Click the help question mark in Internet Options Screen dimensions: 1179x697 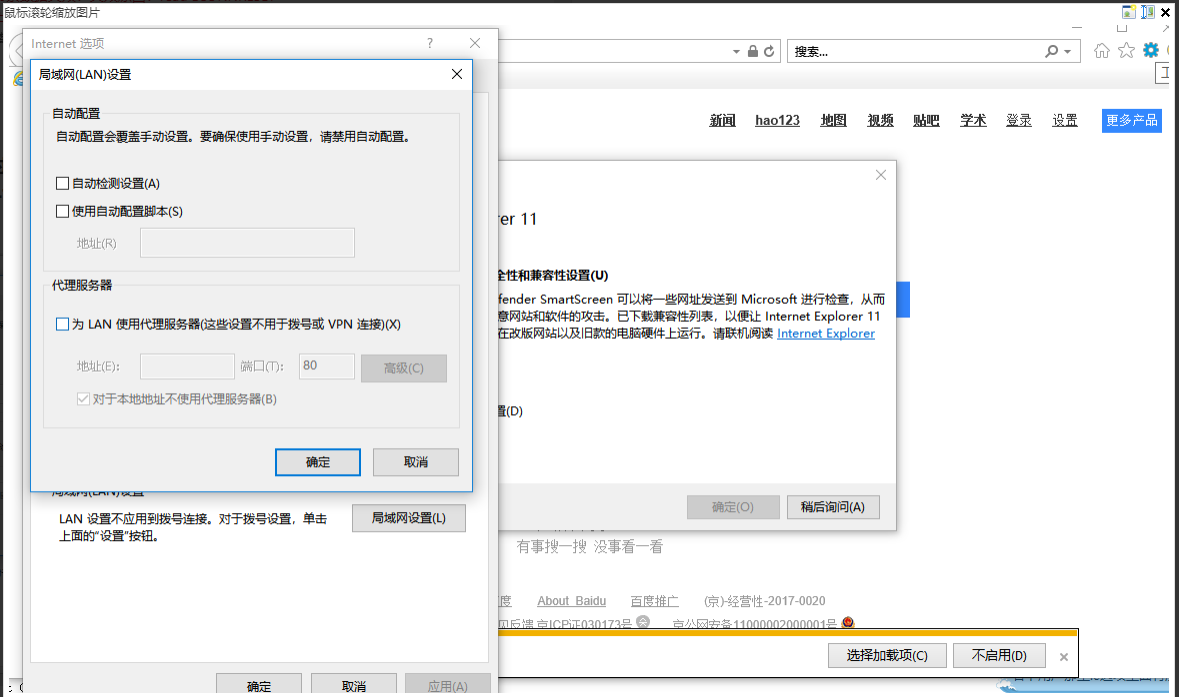point(430,44)
